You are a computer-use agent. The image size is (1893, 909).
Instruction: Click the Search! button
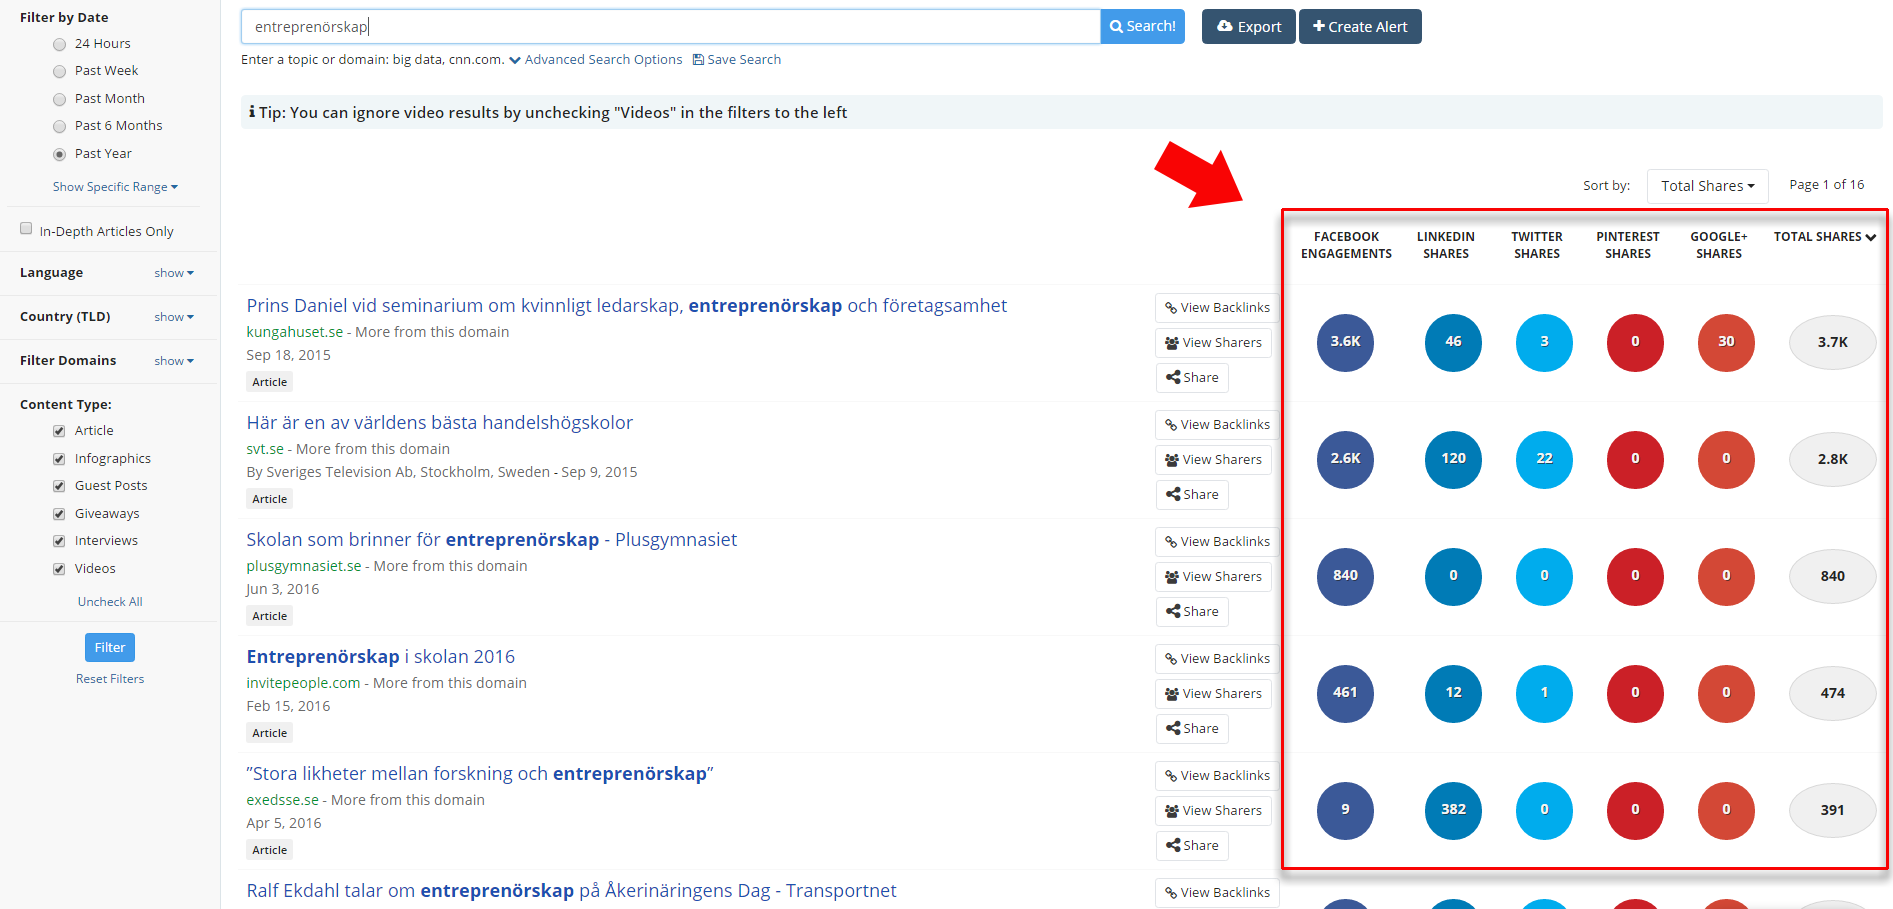1142,27
